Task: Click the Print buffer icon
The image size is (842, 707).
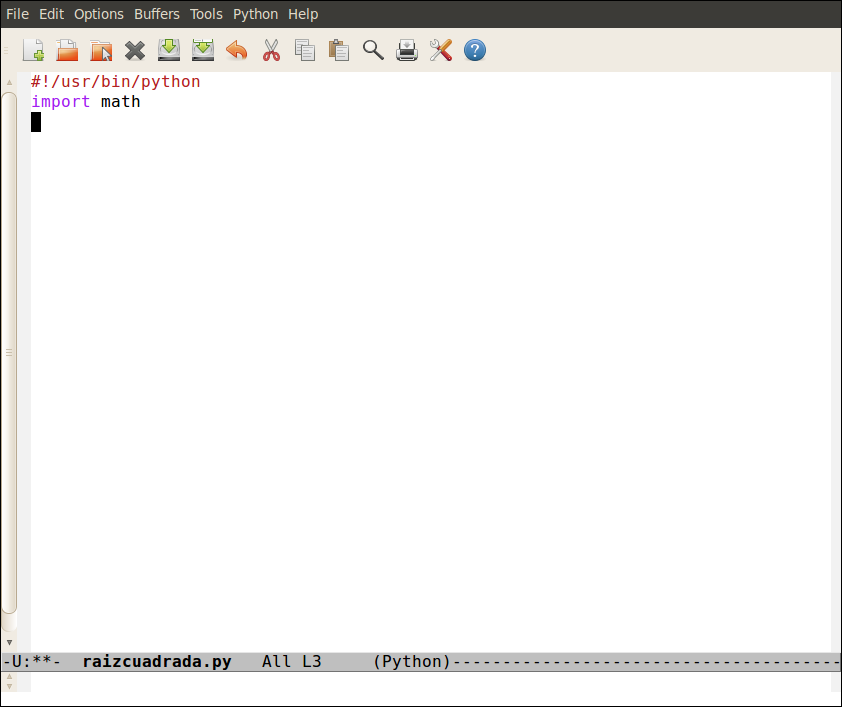Action: point(407,50)
